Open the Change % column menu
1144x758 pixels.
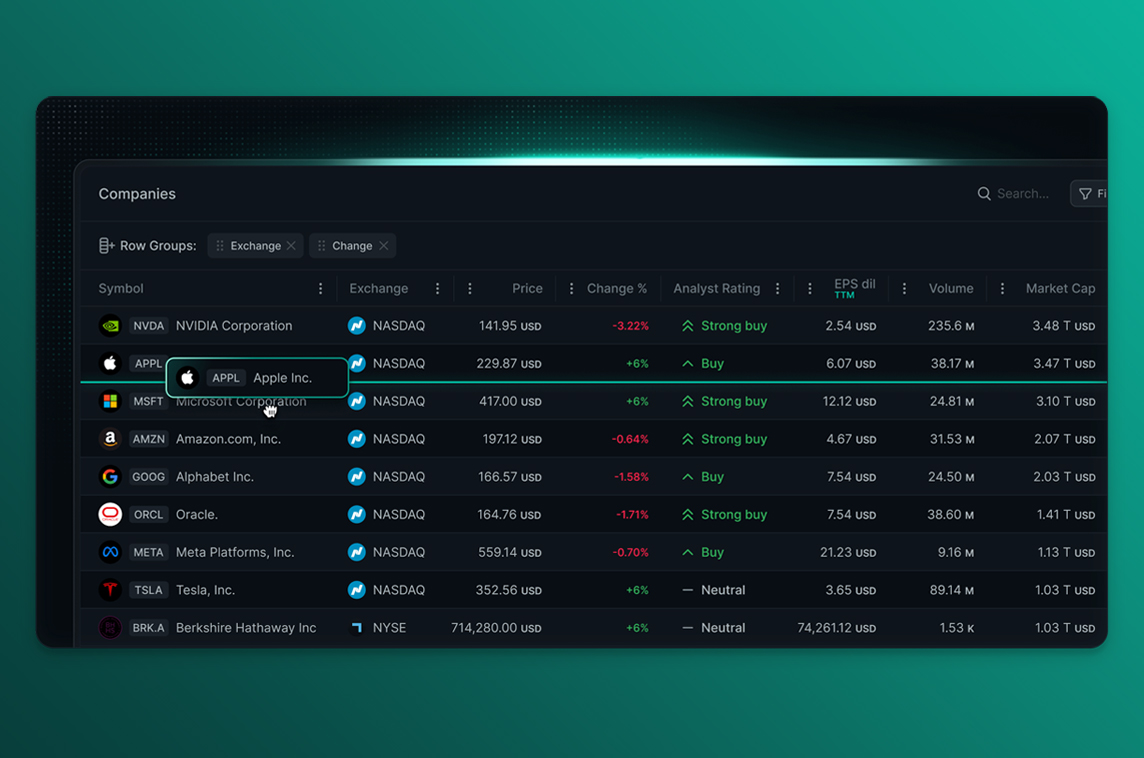coord(571,288)
